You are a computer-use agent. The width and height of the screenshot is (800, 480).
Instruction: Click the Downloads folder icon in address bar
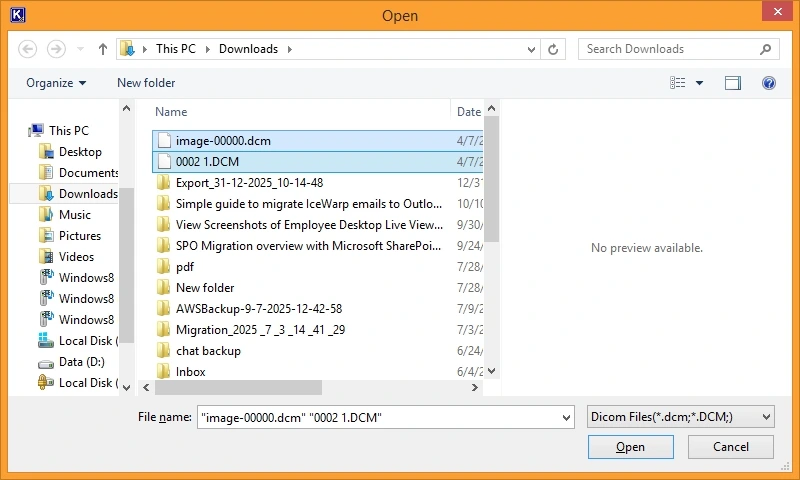coord(127,49)
